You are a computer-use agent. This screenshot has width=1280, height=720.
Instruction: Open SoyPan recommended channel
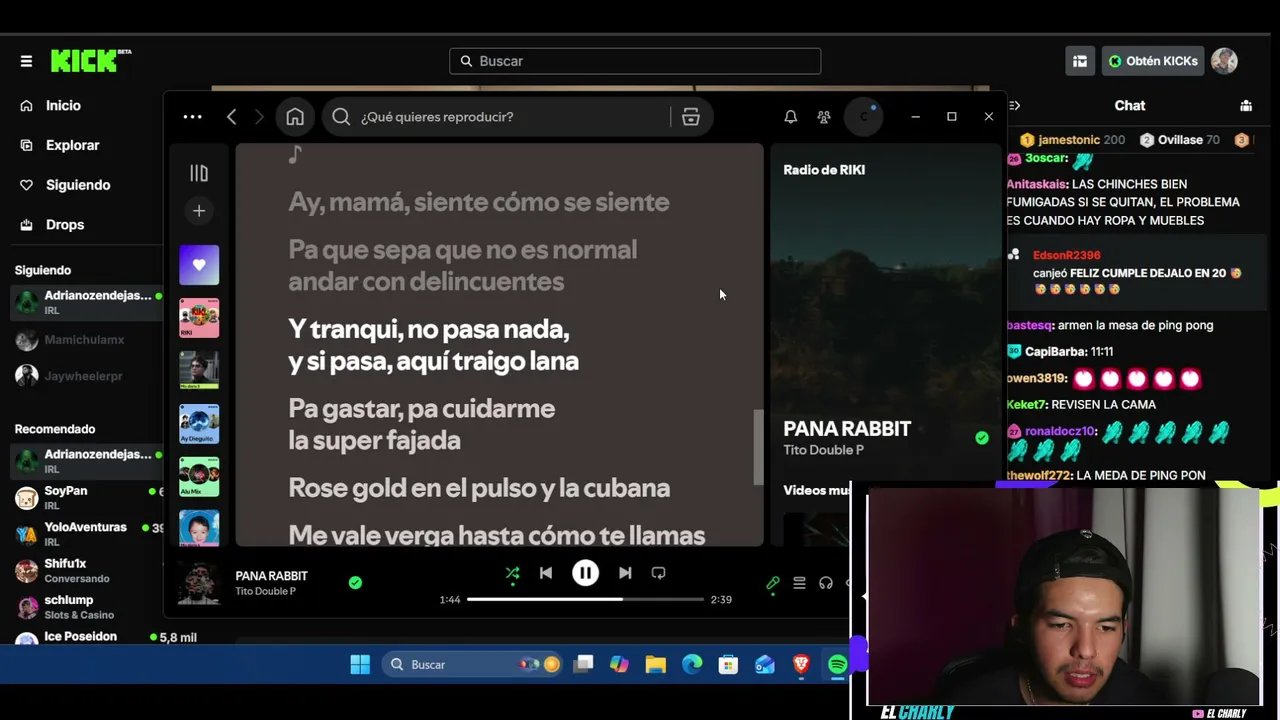pyautogui.click(x=85, y=497)
